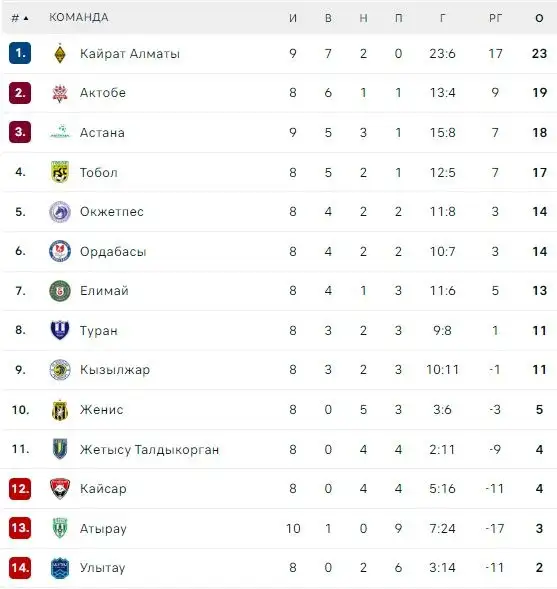The height and width of the screenshot is (589, 557).
Task: Click the Елимай green crest
Action: [x=60, y=291]
